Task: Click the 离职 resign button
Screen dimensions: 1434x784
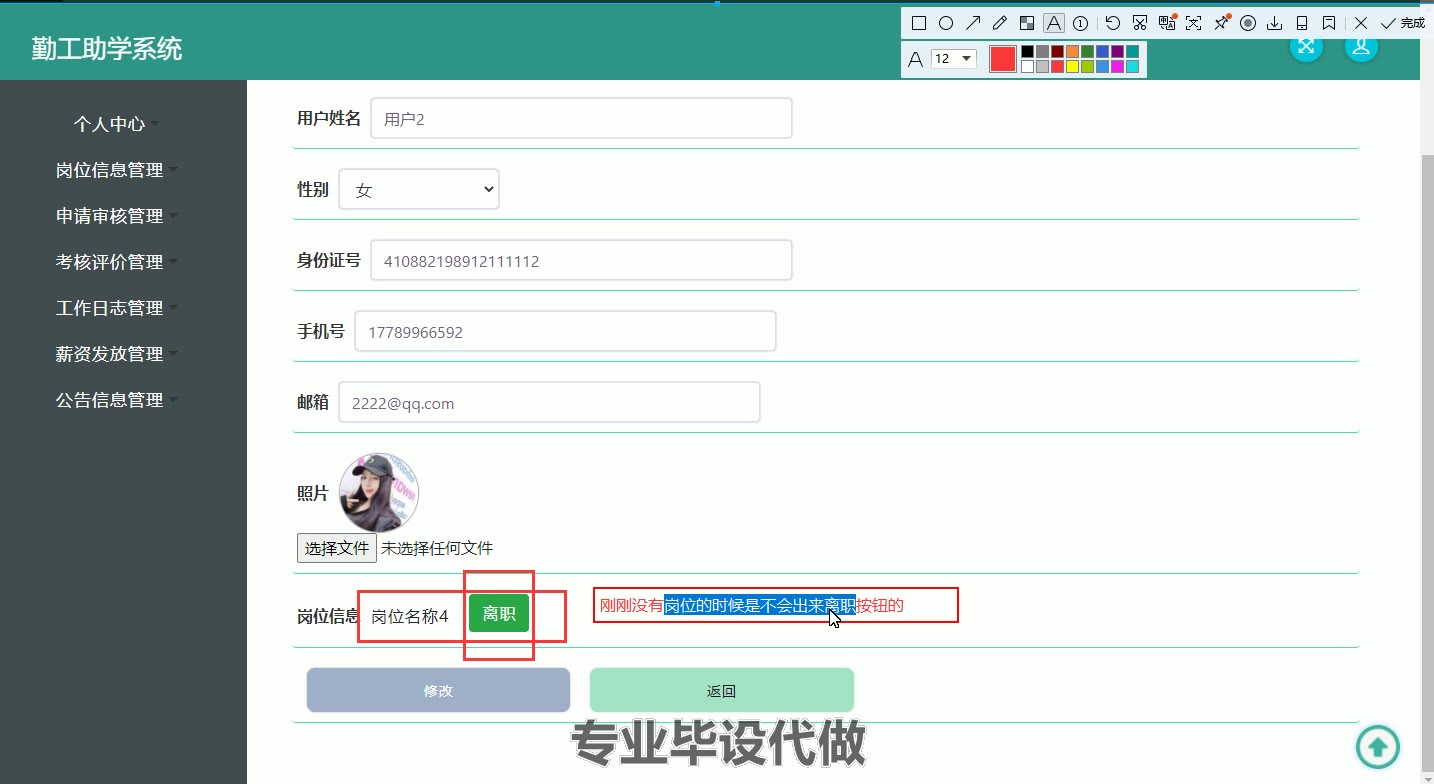Action: (x=499, y=614)
